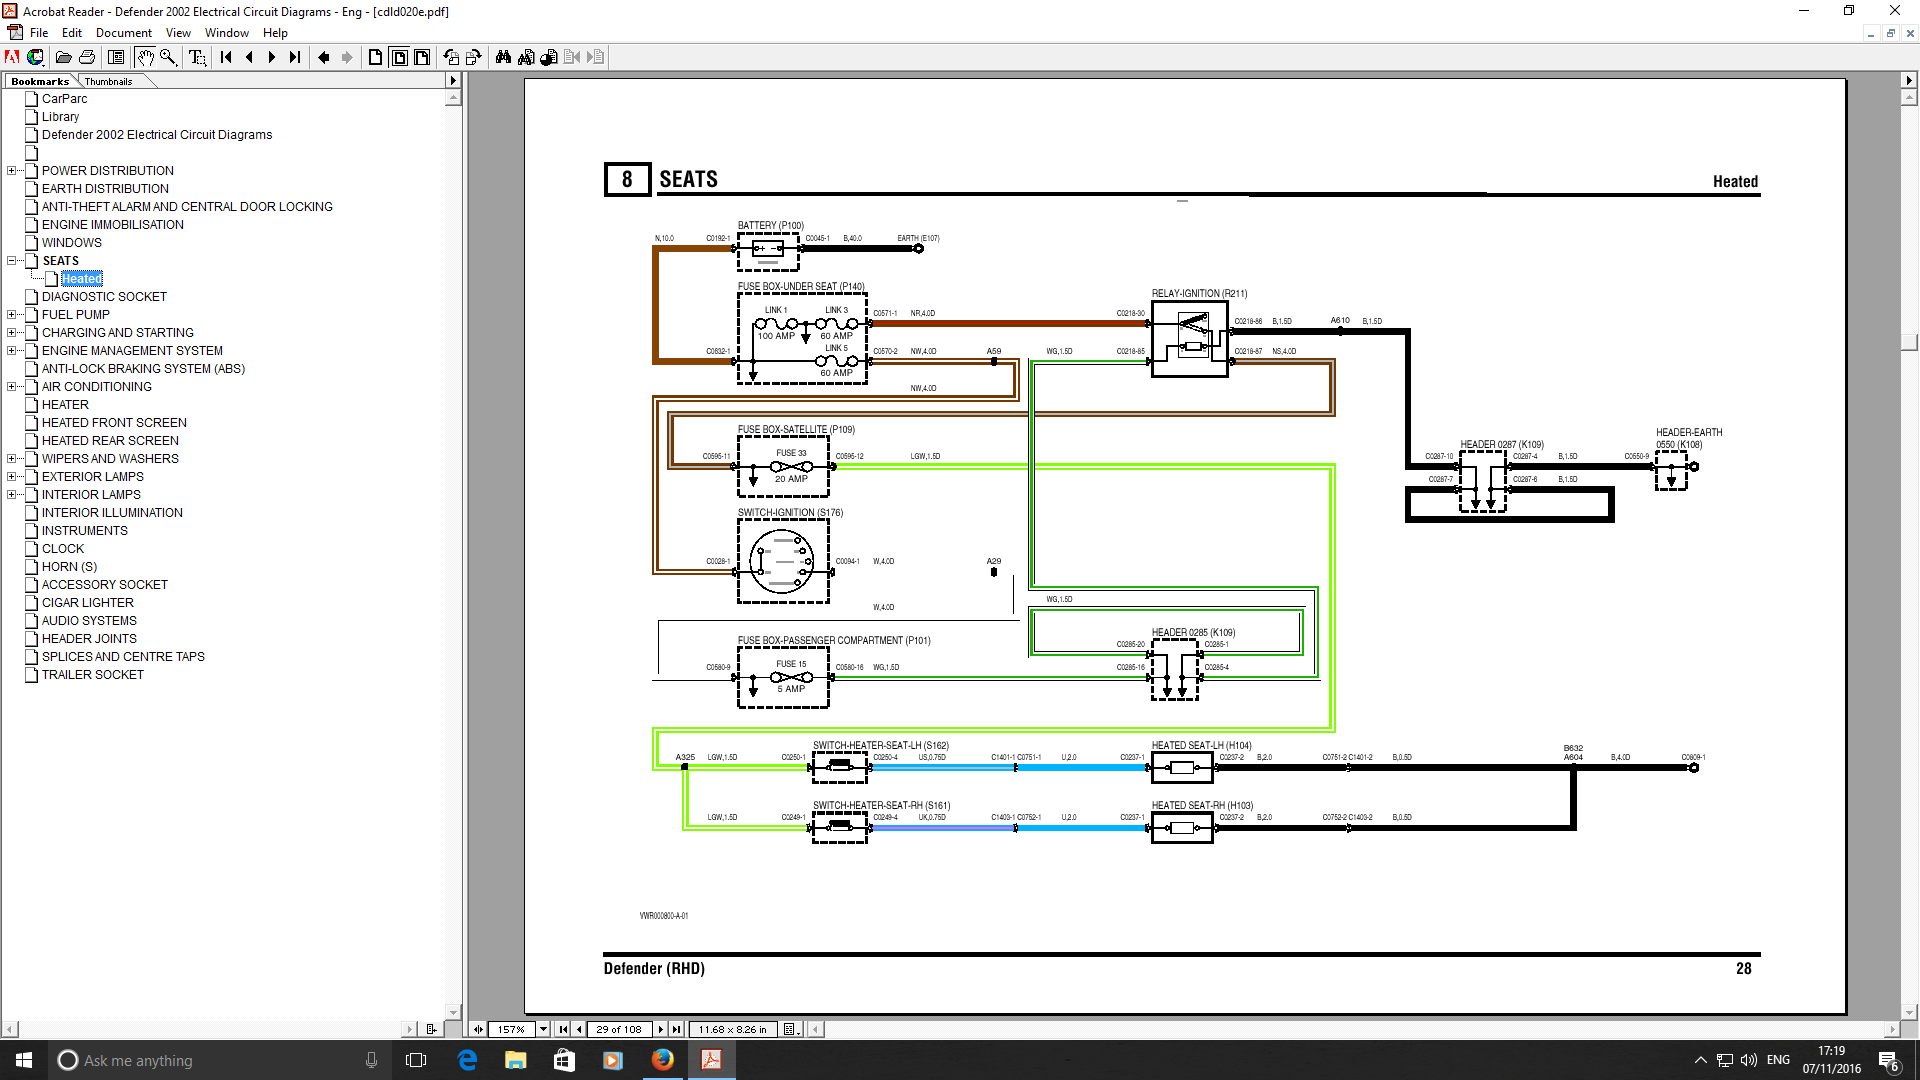The height and width of the screenshot is (1080, 1920).
Task: Open the web services globe icon
Action: pyautogui.click(x=36, y=57)
